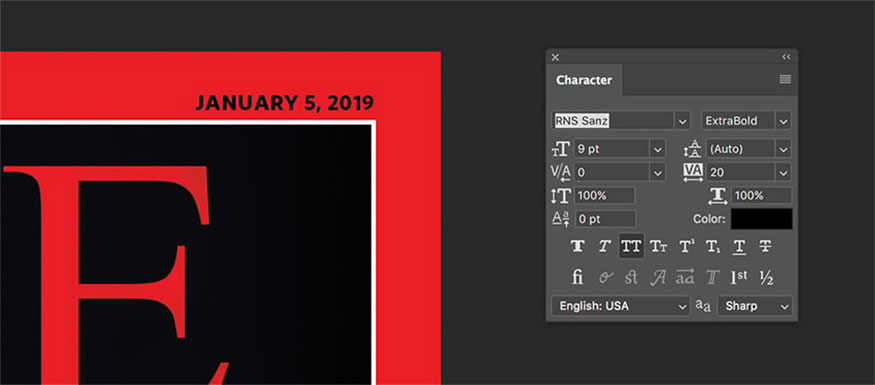Apply Subscript style

click(713, 246)
